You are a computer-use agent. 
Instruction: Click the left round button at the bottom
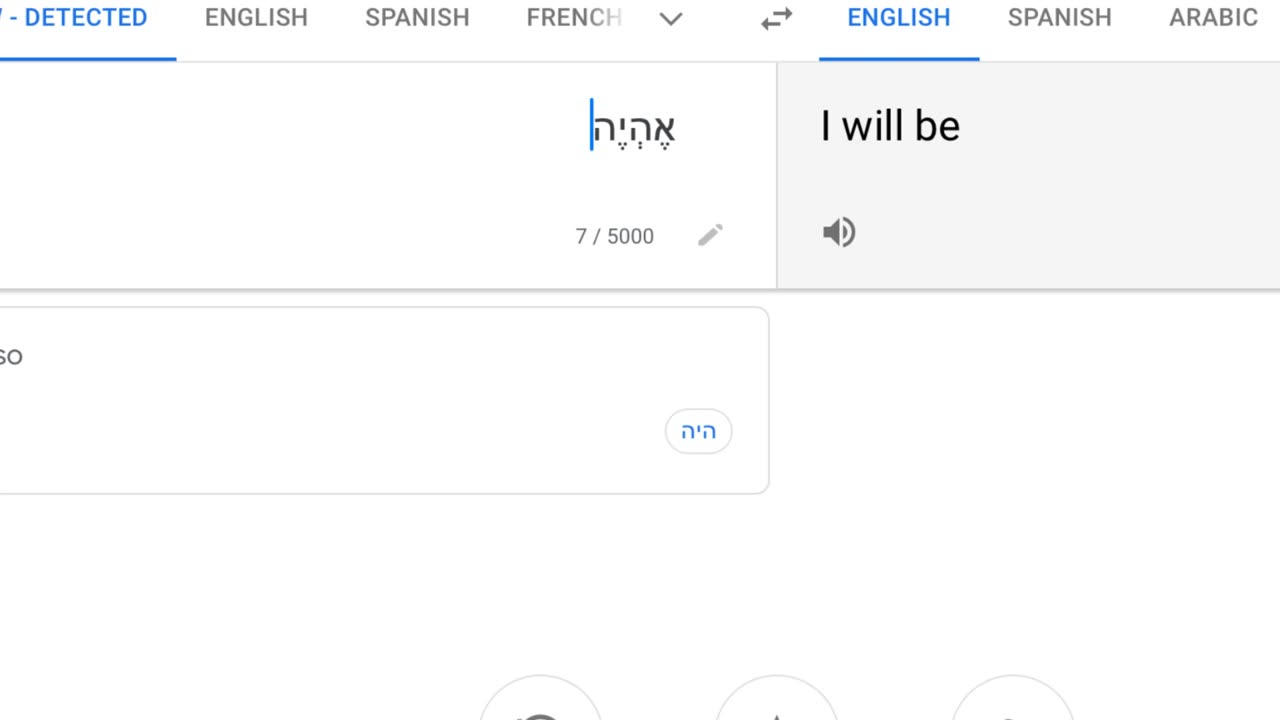pos(541,698)
